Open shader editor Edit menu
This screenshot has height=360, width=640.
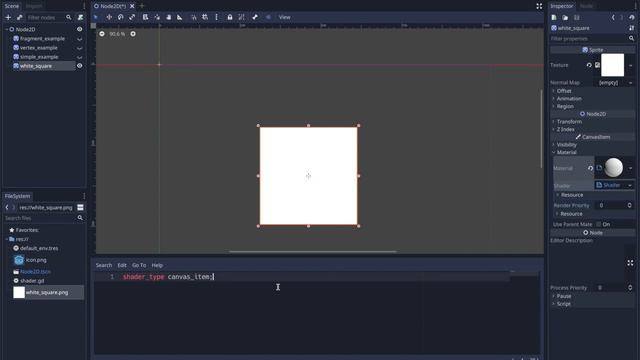(122, 265)
